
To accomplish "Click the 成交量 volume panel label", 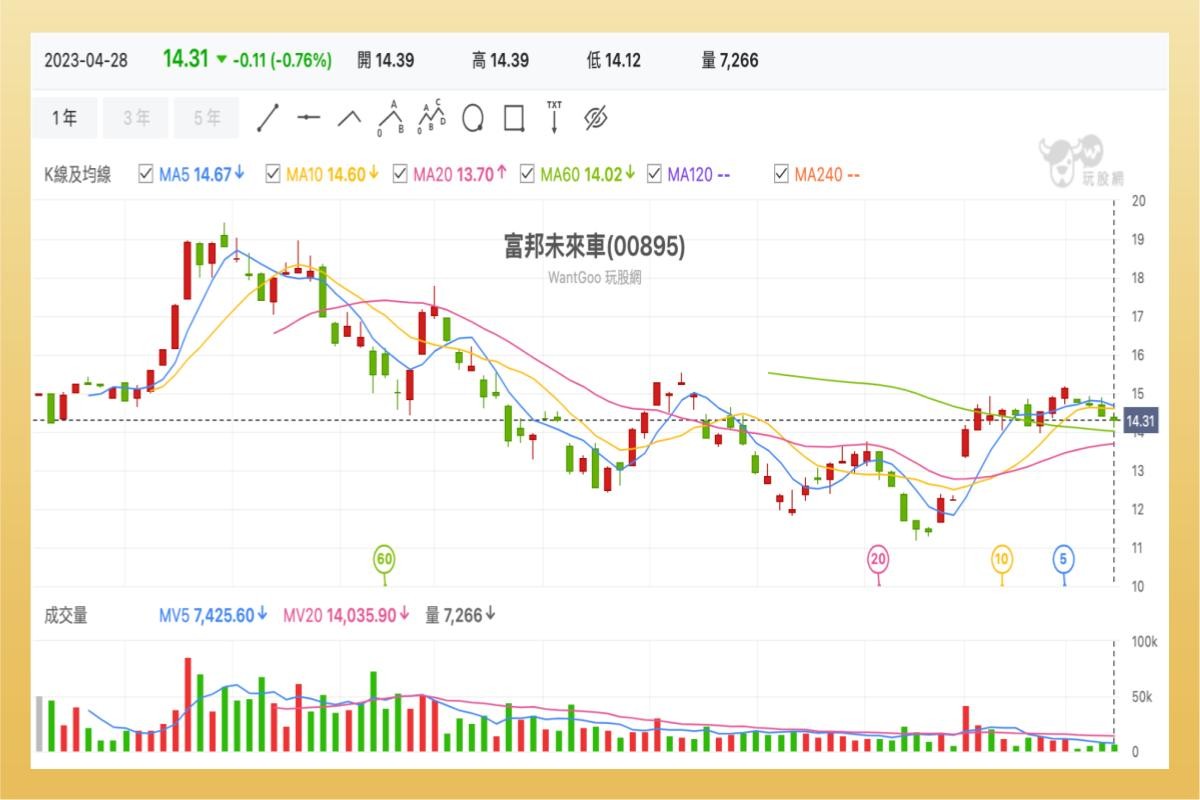I will (x=66, y=615).
